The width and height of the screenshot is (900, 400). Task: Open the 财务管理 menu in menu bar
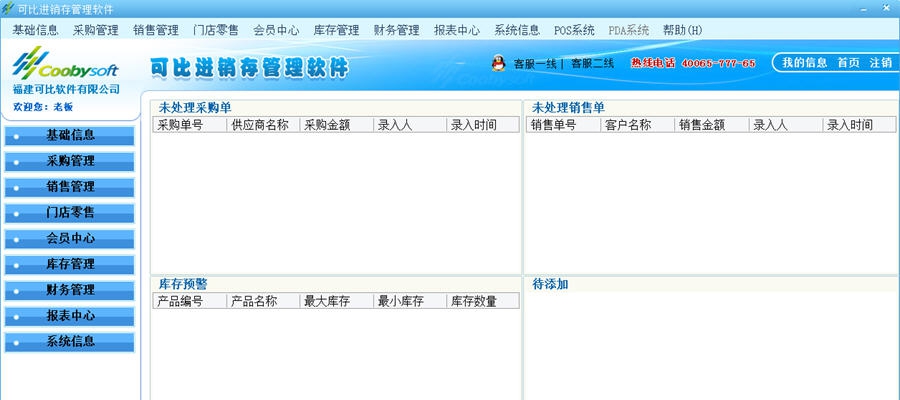(x=397, y=30)
